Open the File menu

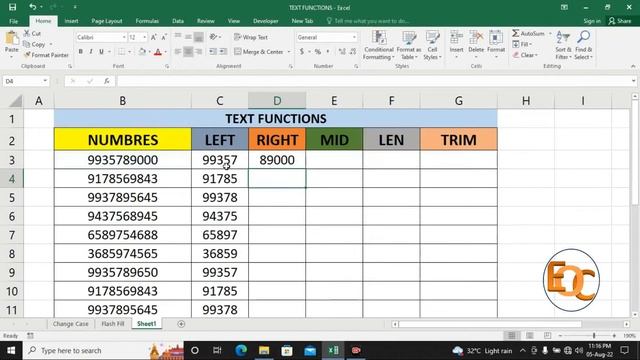(x=13, y=21)
